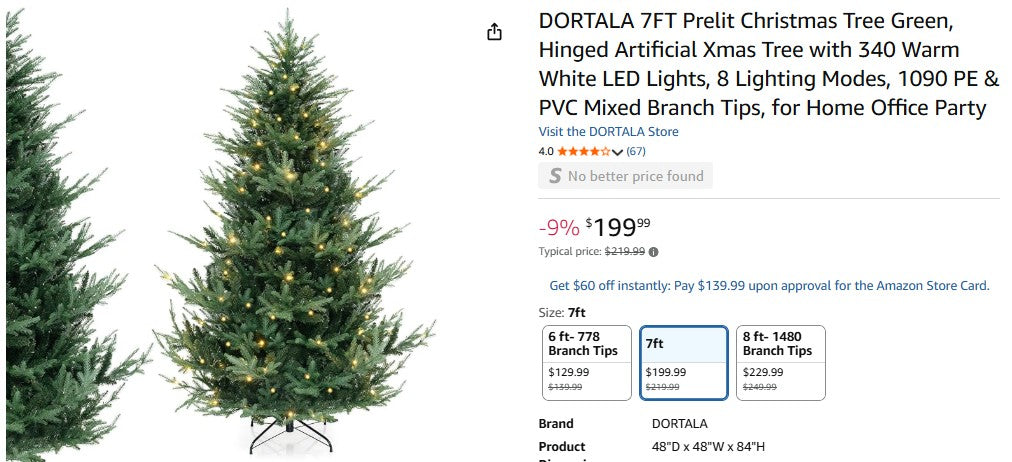Click the struck-through $219.99 typical price

click(624, 252)
